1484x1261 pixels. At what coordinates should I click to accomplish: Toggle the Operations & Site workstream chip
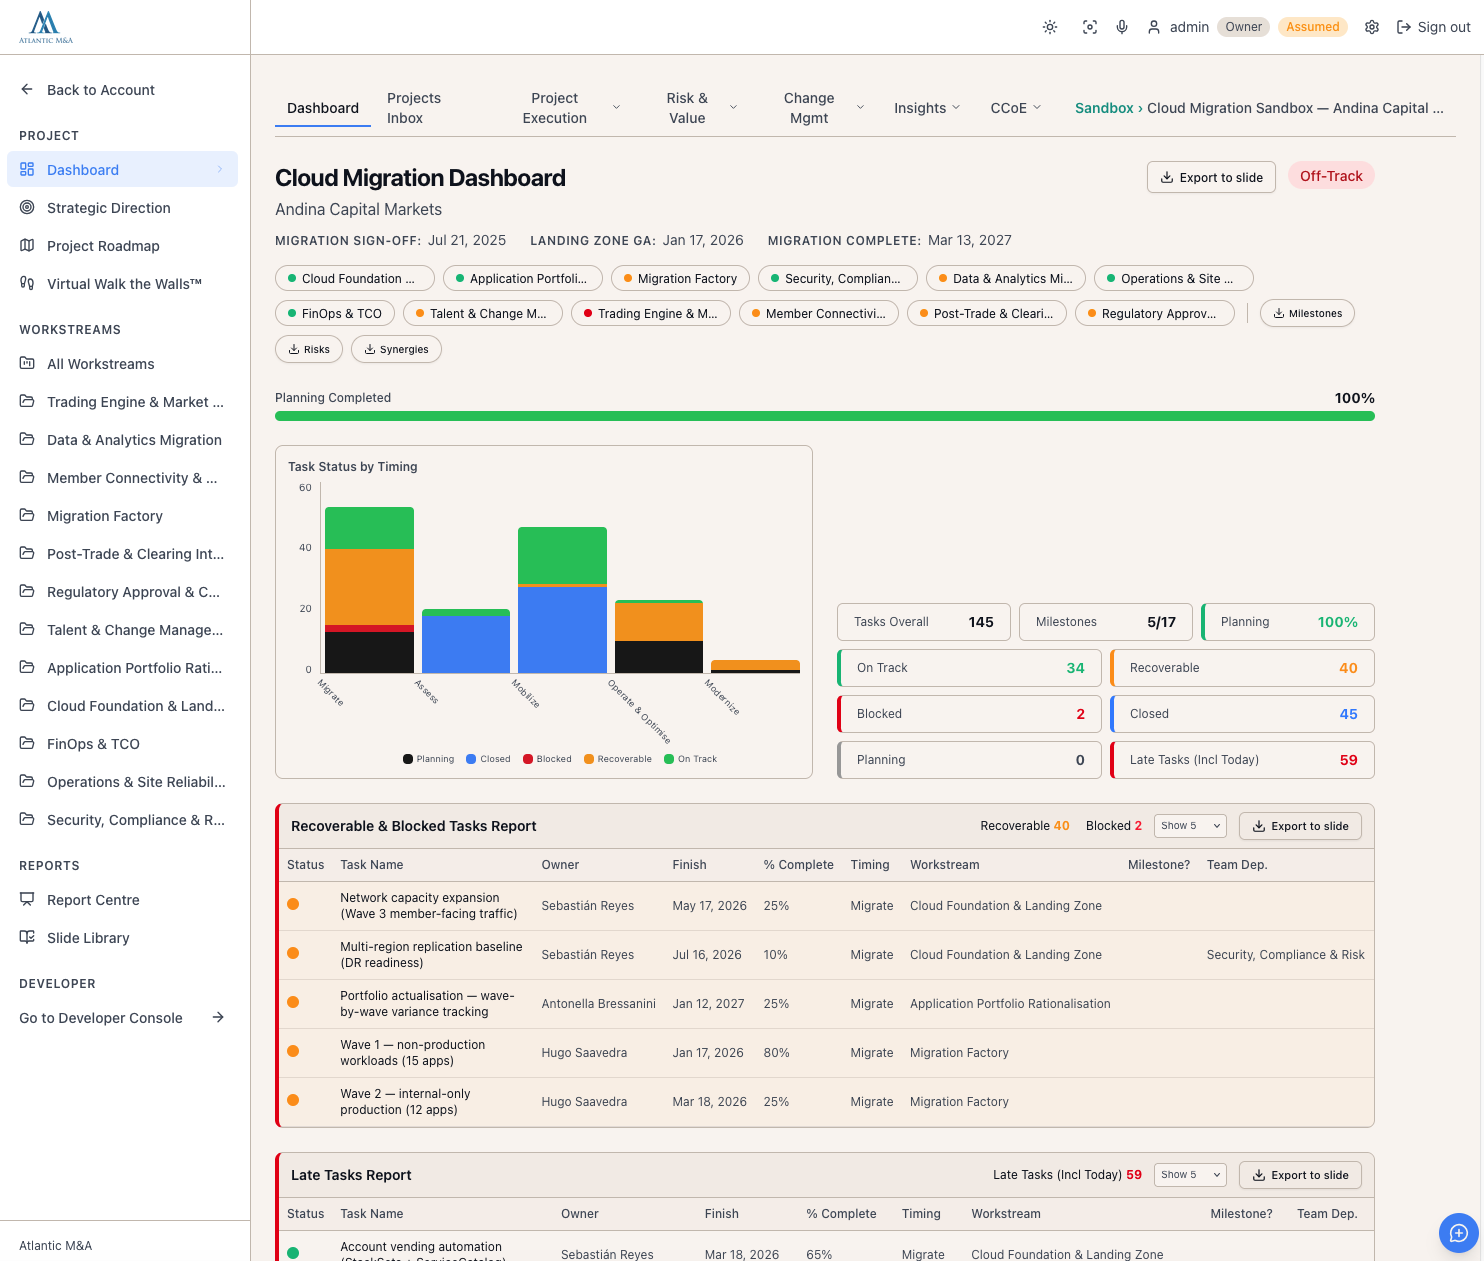(x=1174, y=278)
